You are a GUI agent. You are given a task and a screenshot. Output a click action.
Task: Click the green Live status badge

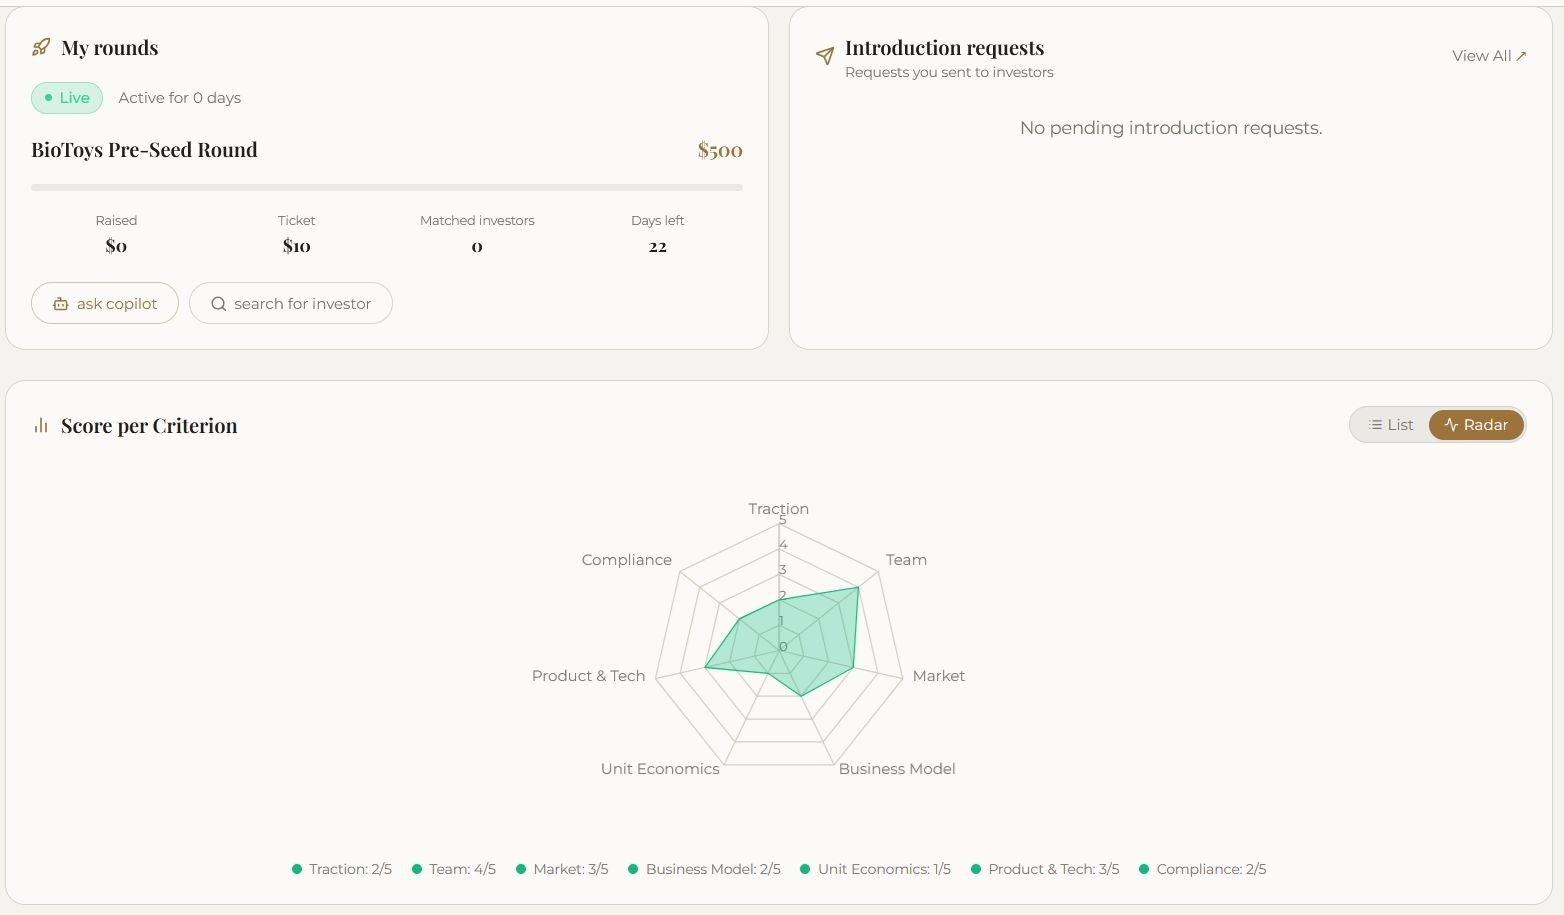pos(67,98)
